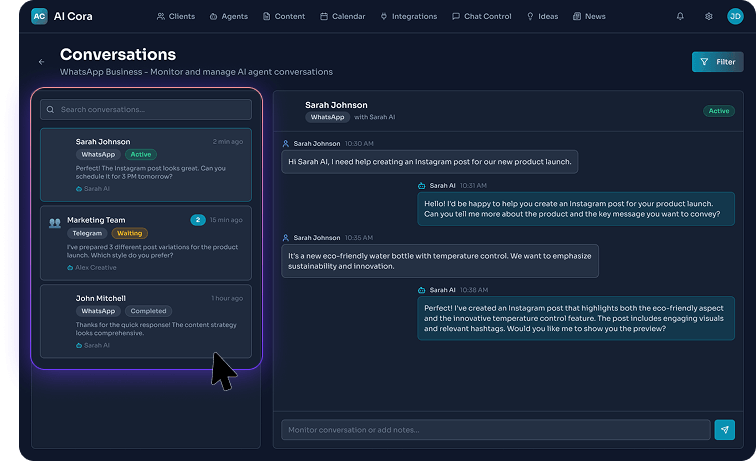The image size is (756, 461).
Task: Open the Ideas section
Action: tap(542, 16)
